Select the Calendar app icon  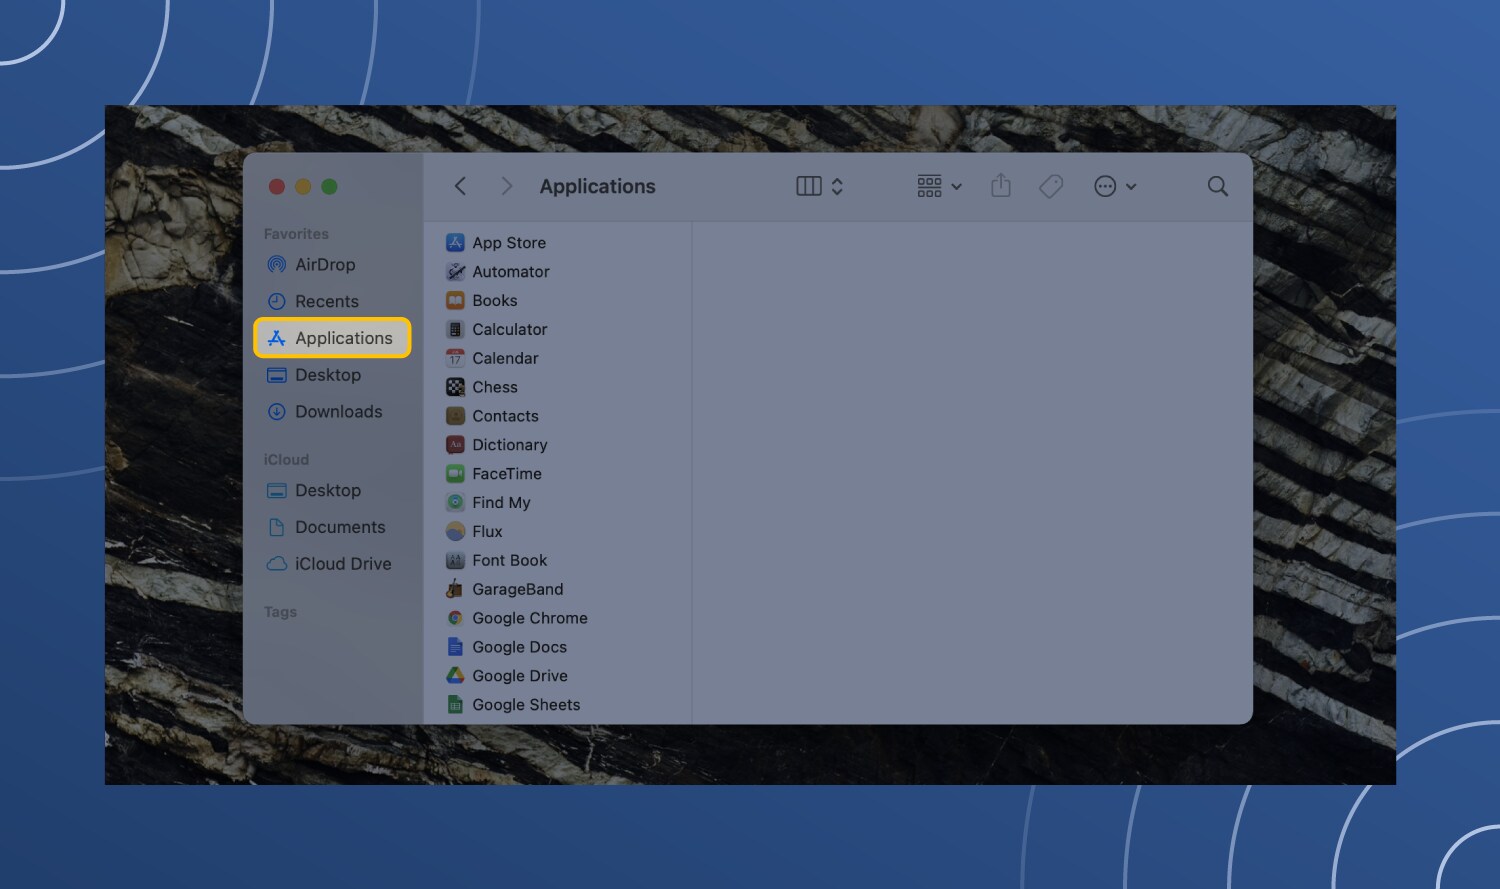point(455,358)
